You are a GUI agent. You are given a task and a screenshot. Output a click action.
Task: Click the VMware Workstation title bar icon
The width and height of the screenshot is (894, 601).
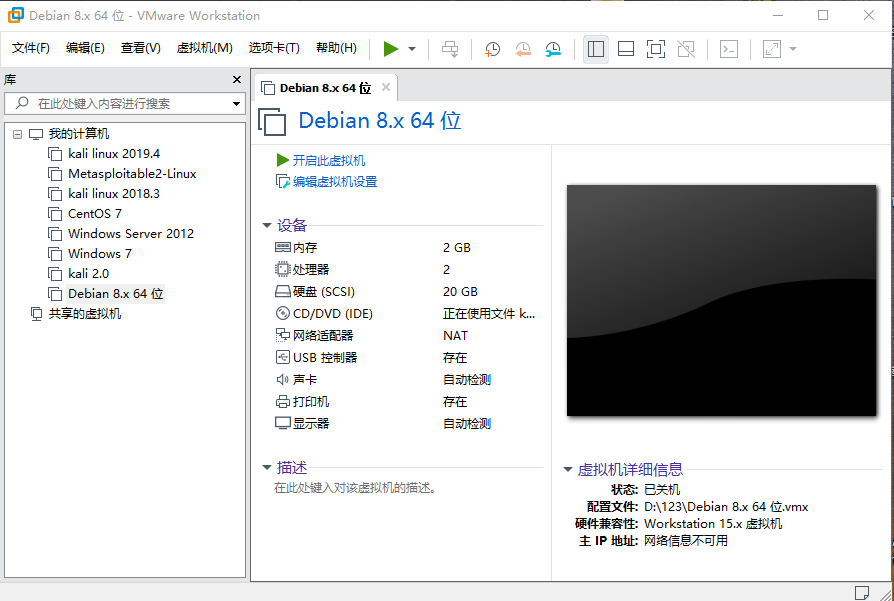click(15, 15)
